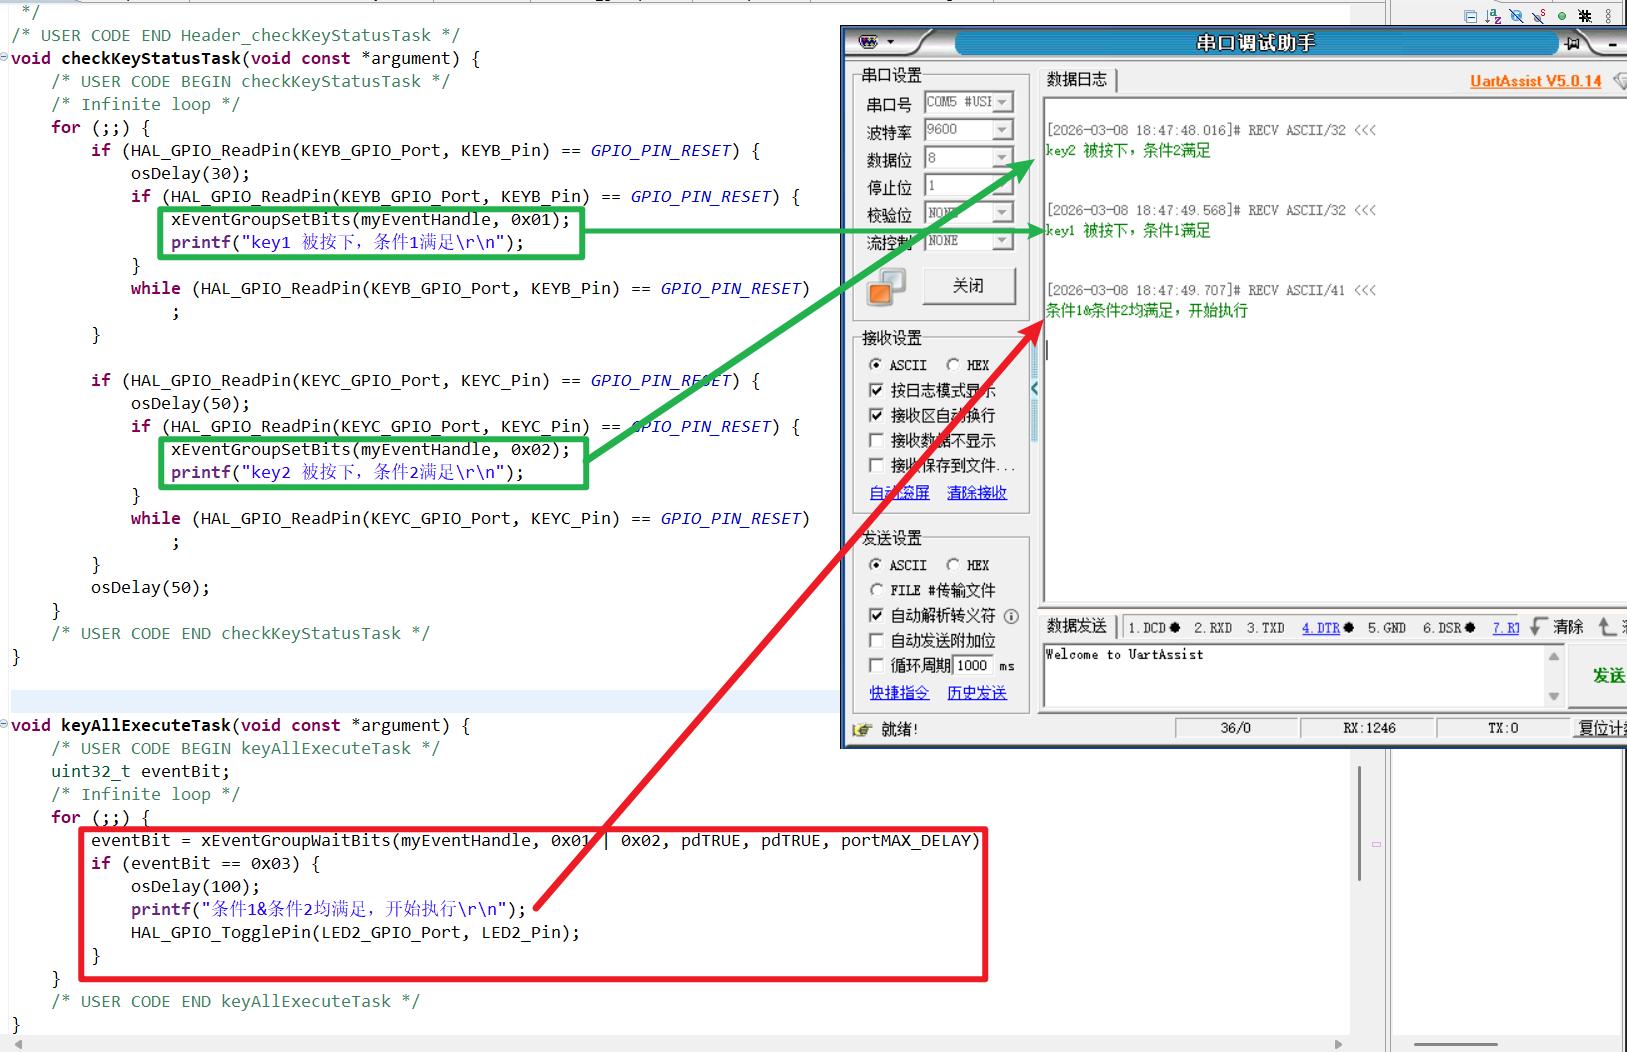Click the RX:1246 counter in the status bar

pyautogui.click(x=1369, y=728)
